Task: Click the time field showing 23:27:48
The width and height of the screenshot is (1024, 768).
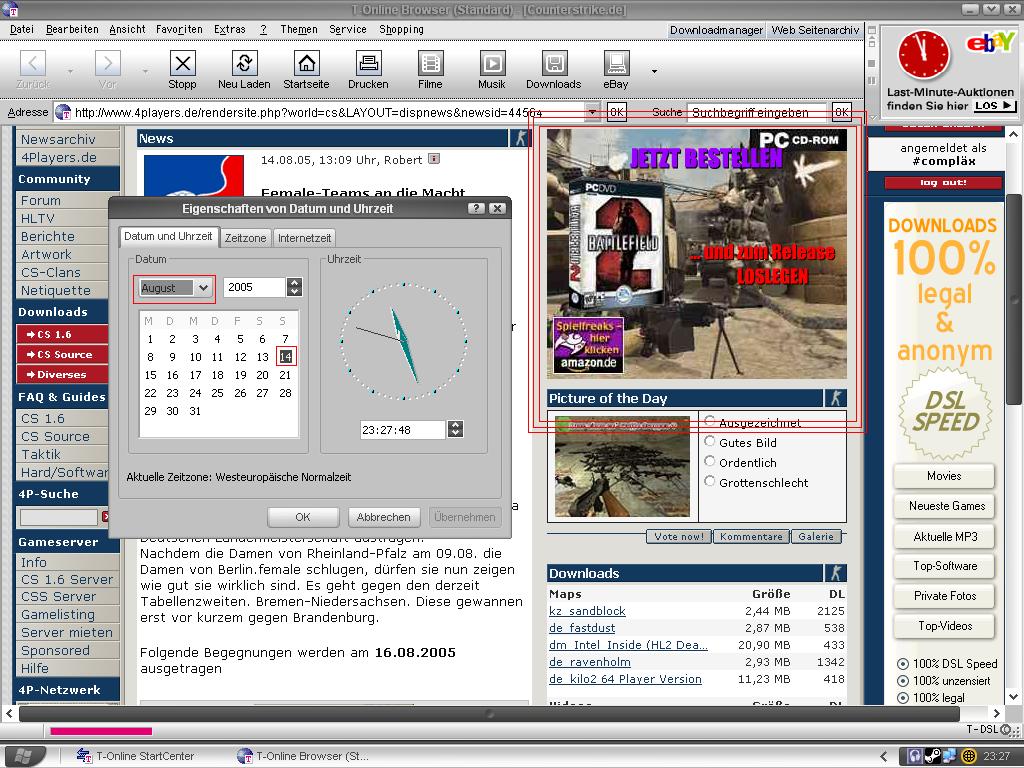Action: (402, 430)
